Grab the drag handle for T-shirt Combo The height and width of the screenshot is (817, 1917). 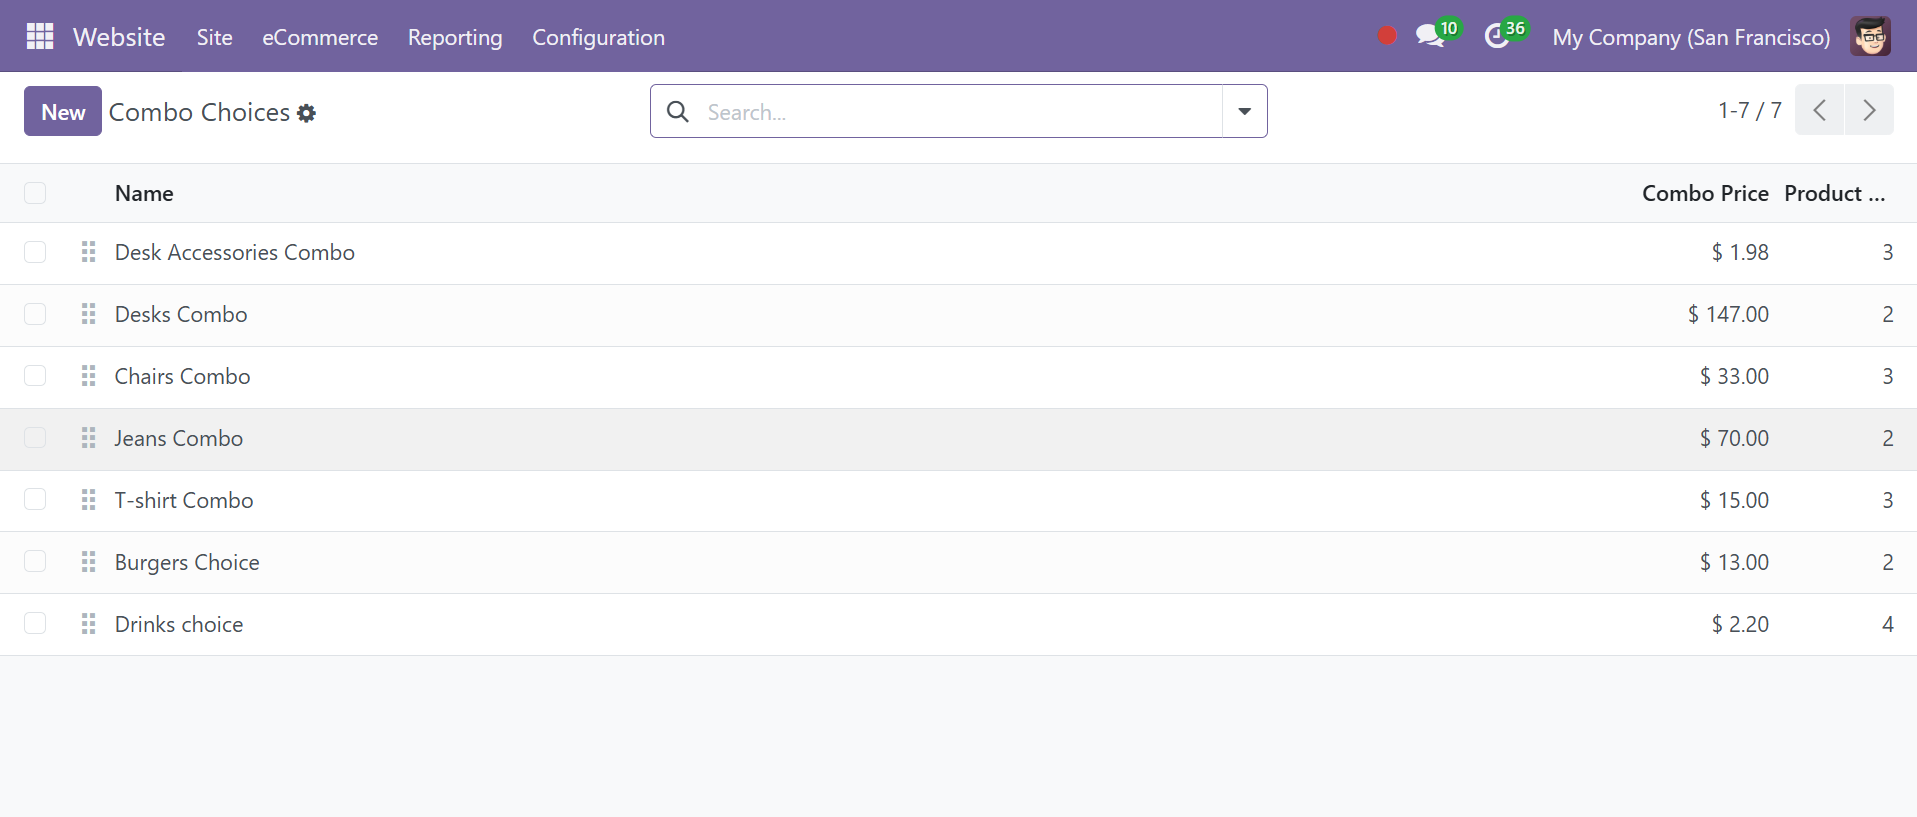click(89, 500)
